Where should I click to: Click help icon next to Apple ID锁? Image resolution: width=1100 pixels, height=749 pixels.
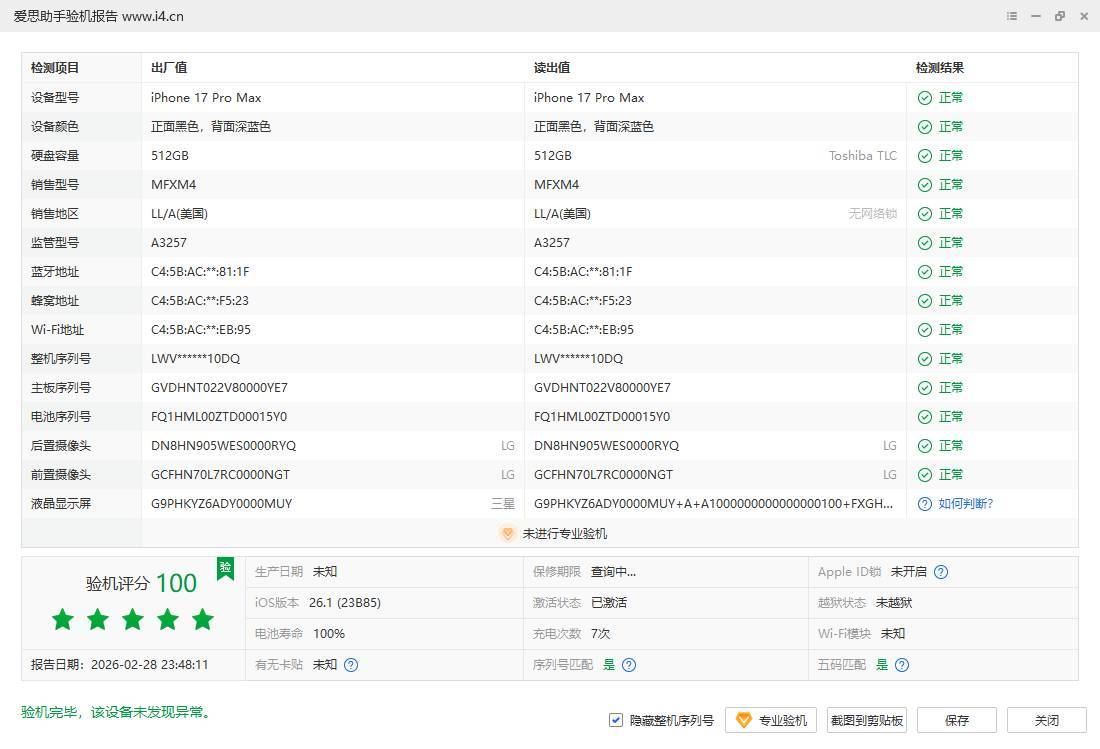(x=941, y=572)
